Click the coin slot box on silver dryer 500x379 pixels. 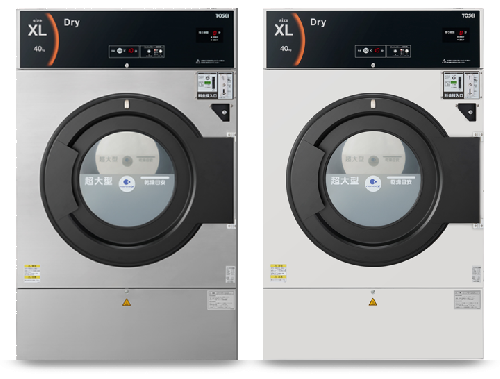click(215, 85)
